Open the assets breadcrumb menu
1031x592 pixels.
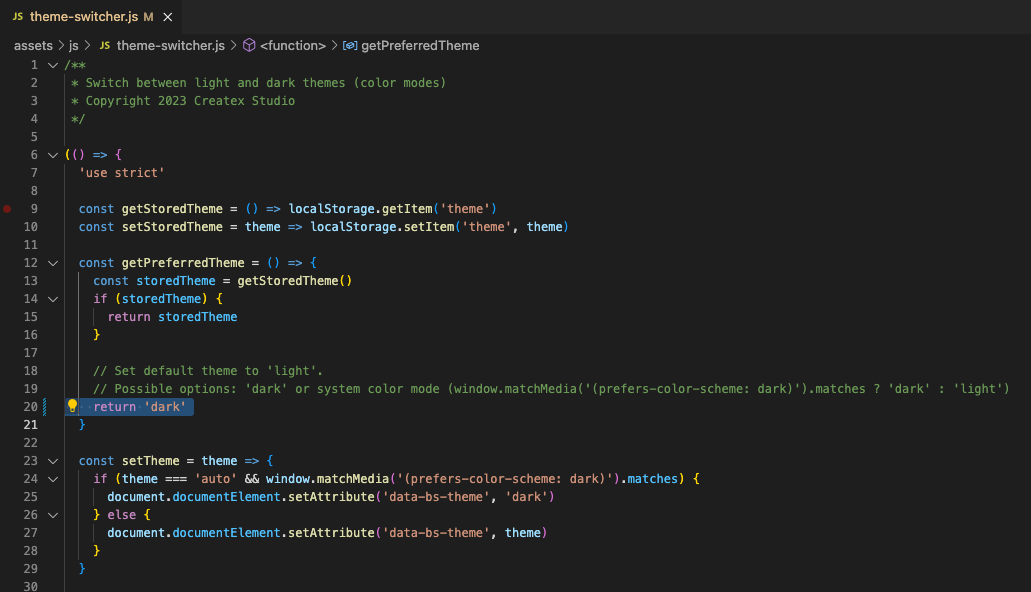pyautogui.click(x=33, y=45)
